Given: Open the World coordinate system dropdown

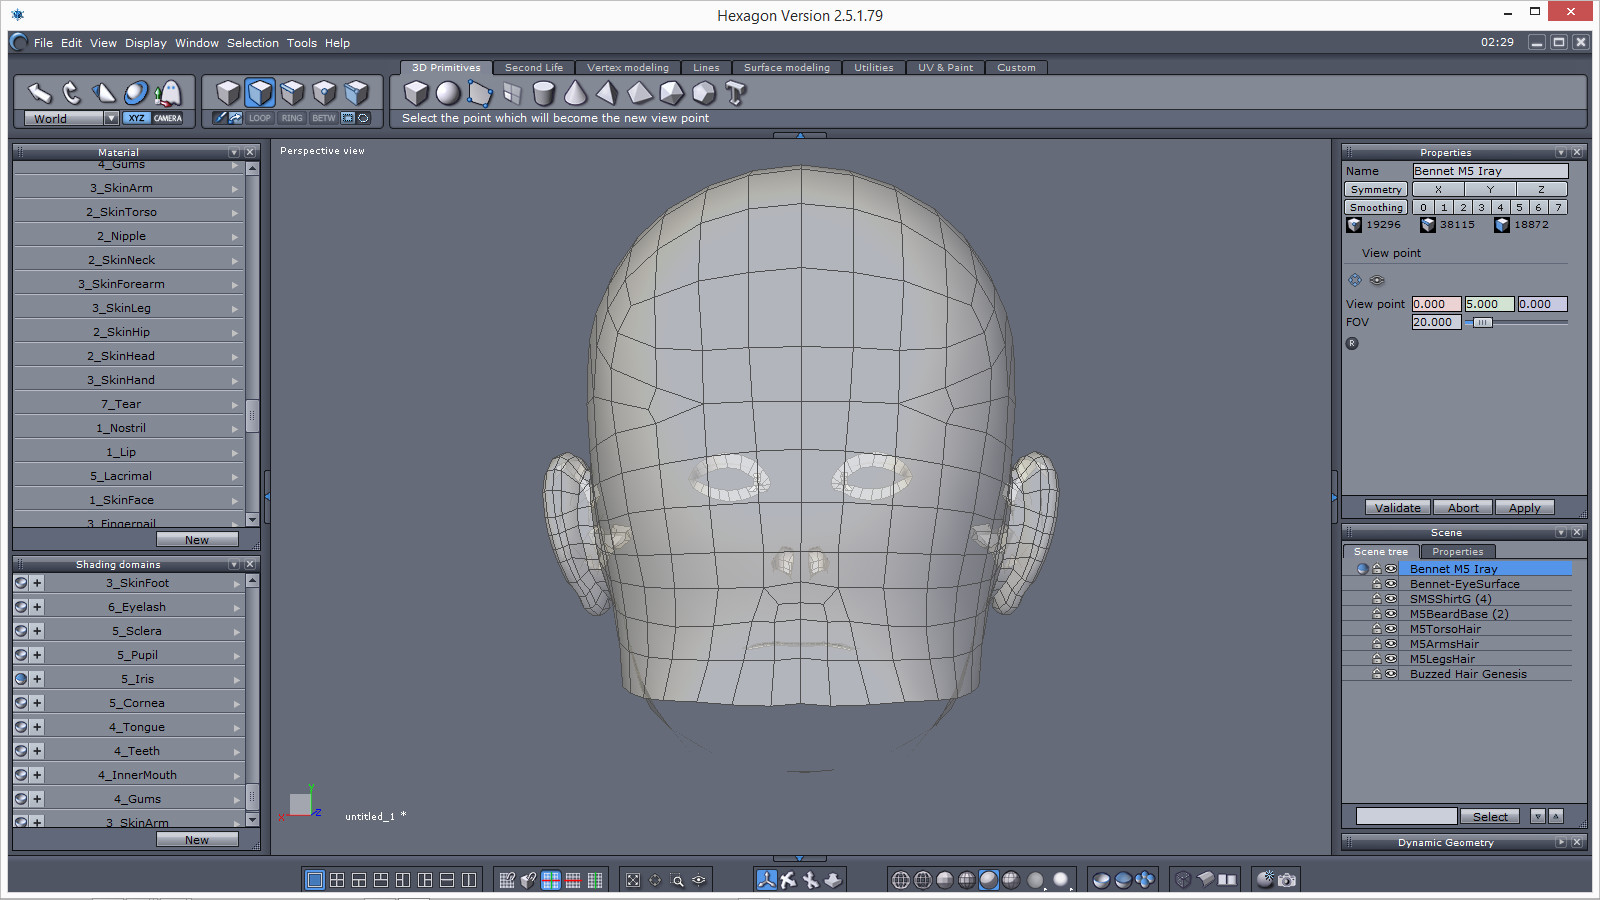Looking at the screenshot, I should pos(111,118).
